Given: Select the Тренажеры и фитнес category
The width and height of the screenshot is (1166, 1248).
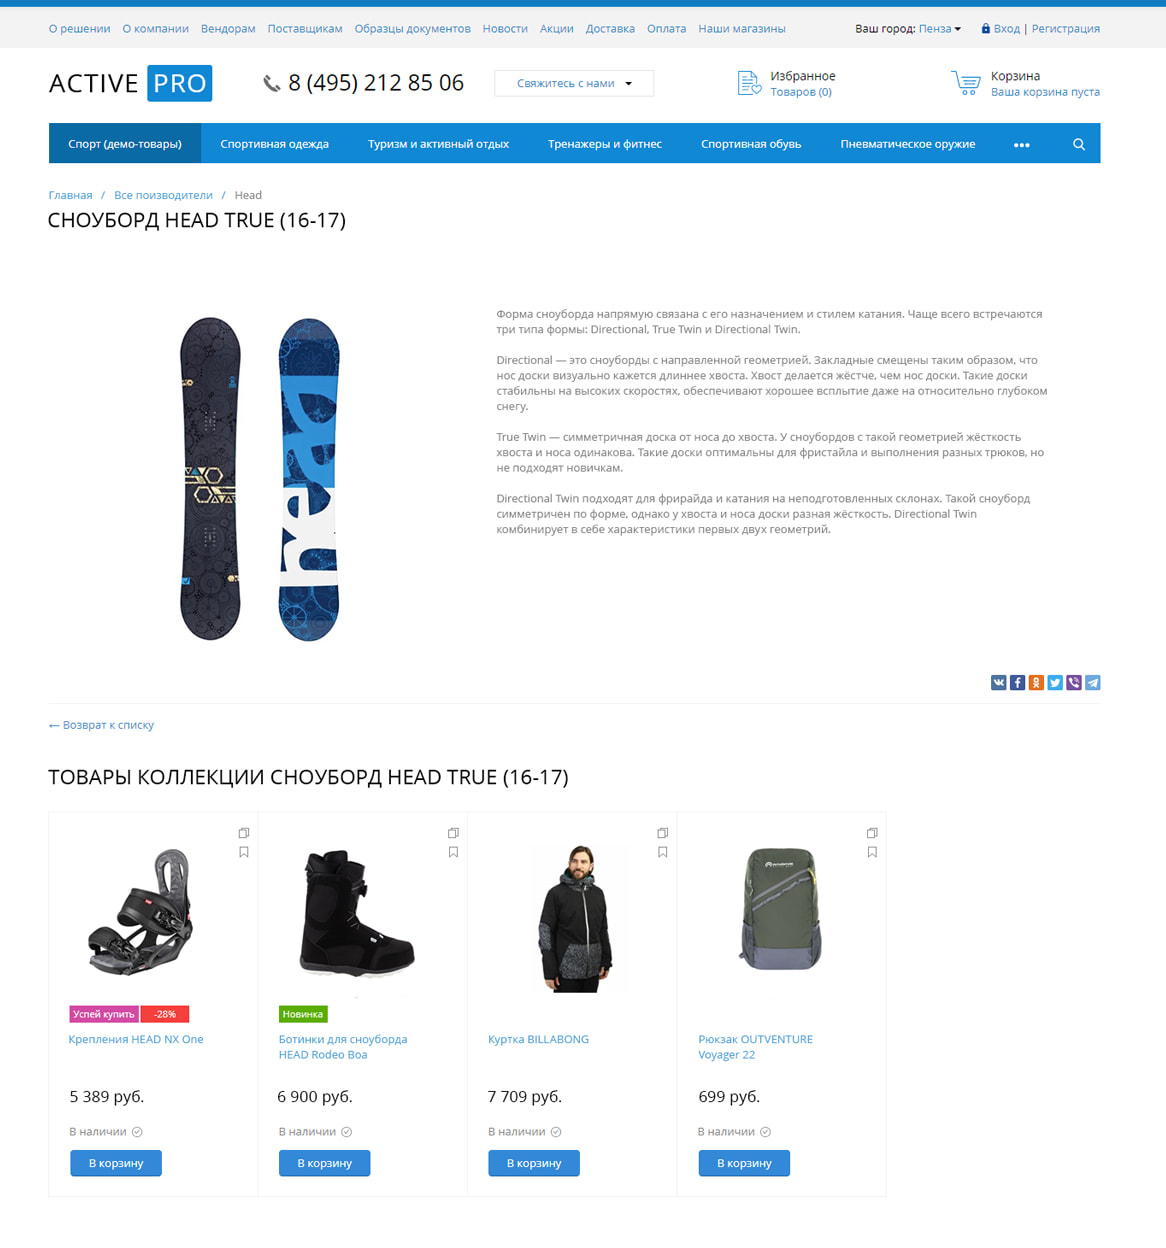Looking at the screenshot, I should tap(605, 144).
